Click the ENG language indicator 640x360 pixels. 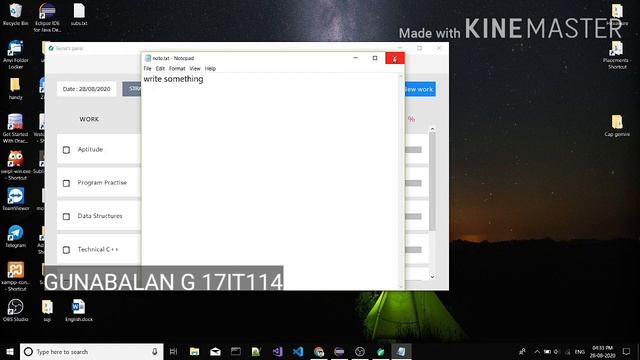[x=580, y=351]
